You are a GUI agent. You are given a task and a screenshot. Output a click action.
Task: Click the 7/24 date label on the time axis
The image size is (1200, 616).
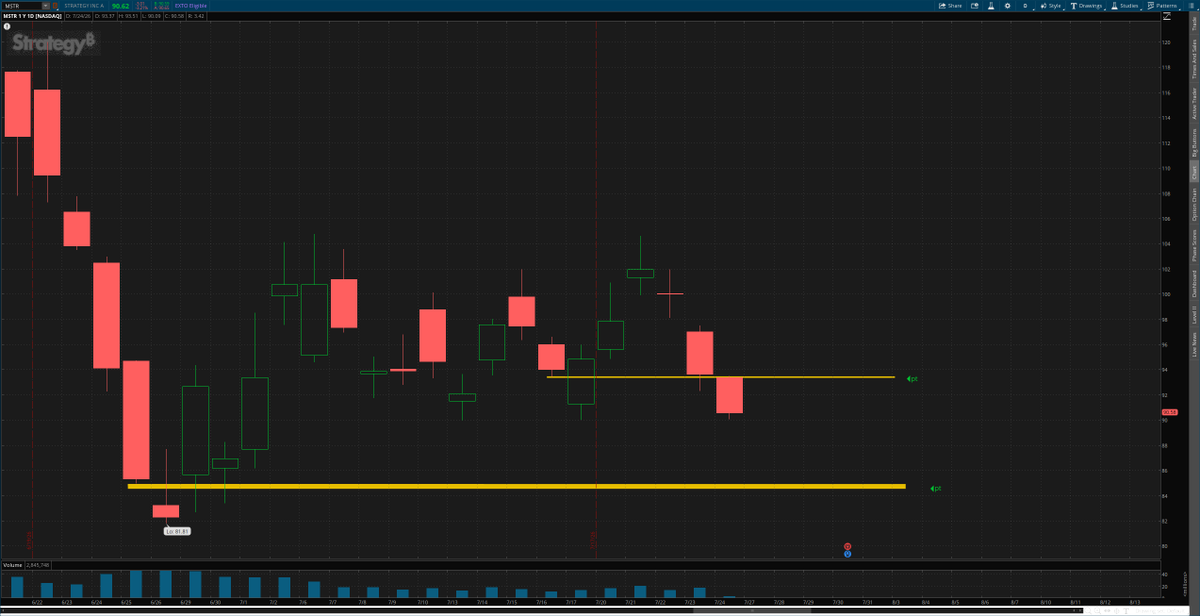722,603
